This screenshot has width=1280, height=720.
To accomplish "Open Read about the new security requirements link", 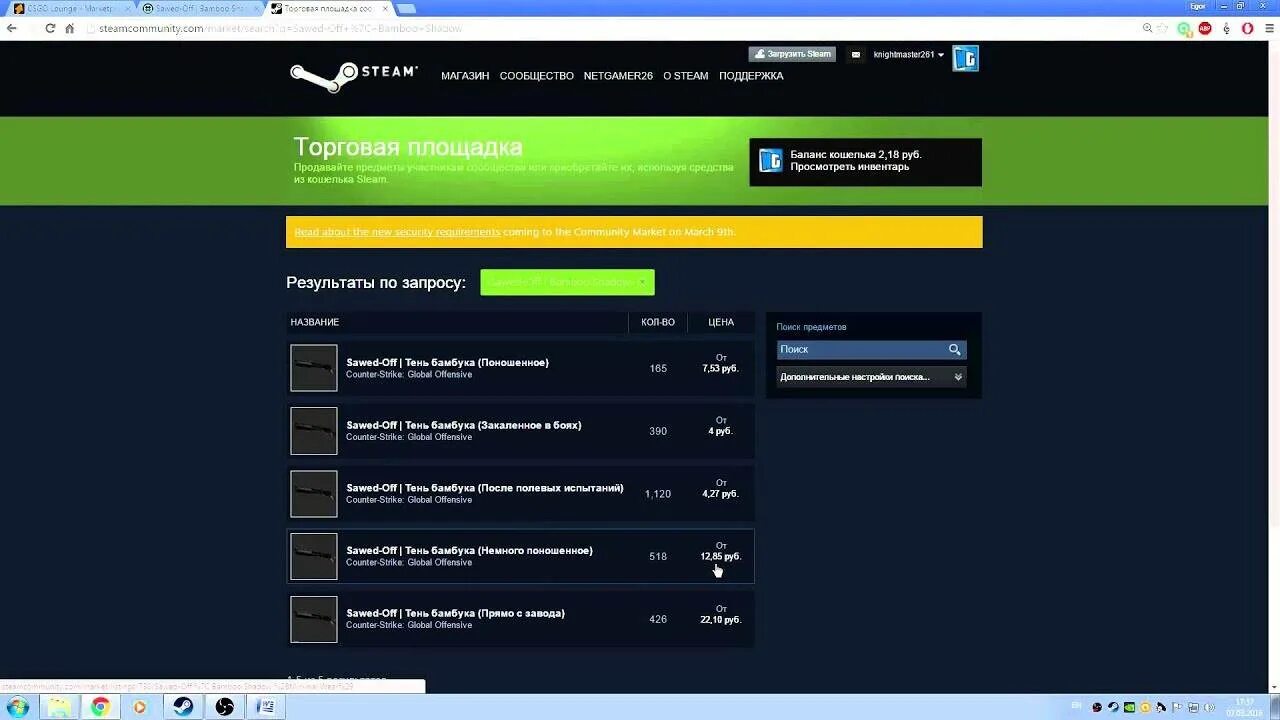I will (x=397, y=232).
